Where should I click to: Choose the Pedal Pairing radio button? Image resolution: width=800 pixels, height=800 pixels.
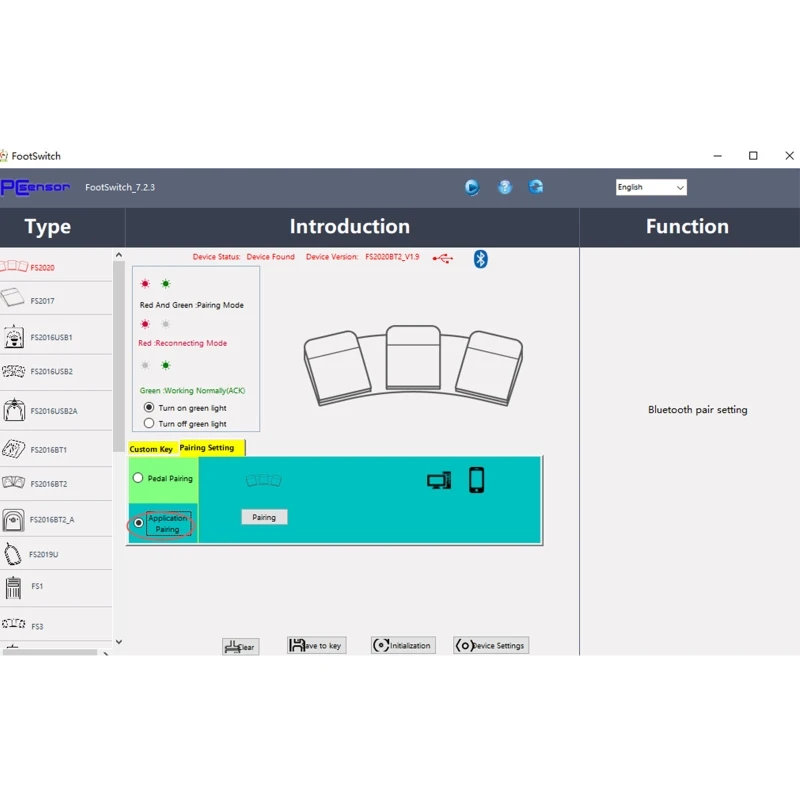[138, 478]
